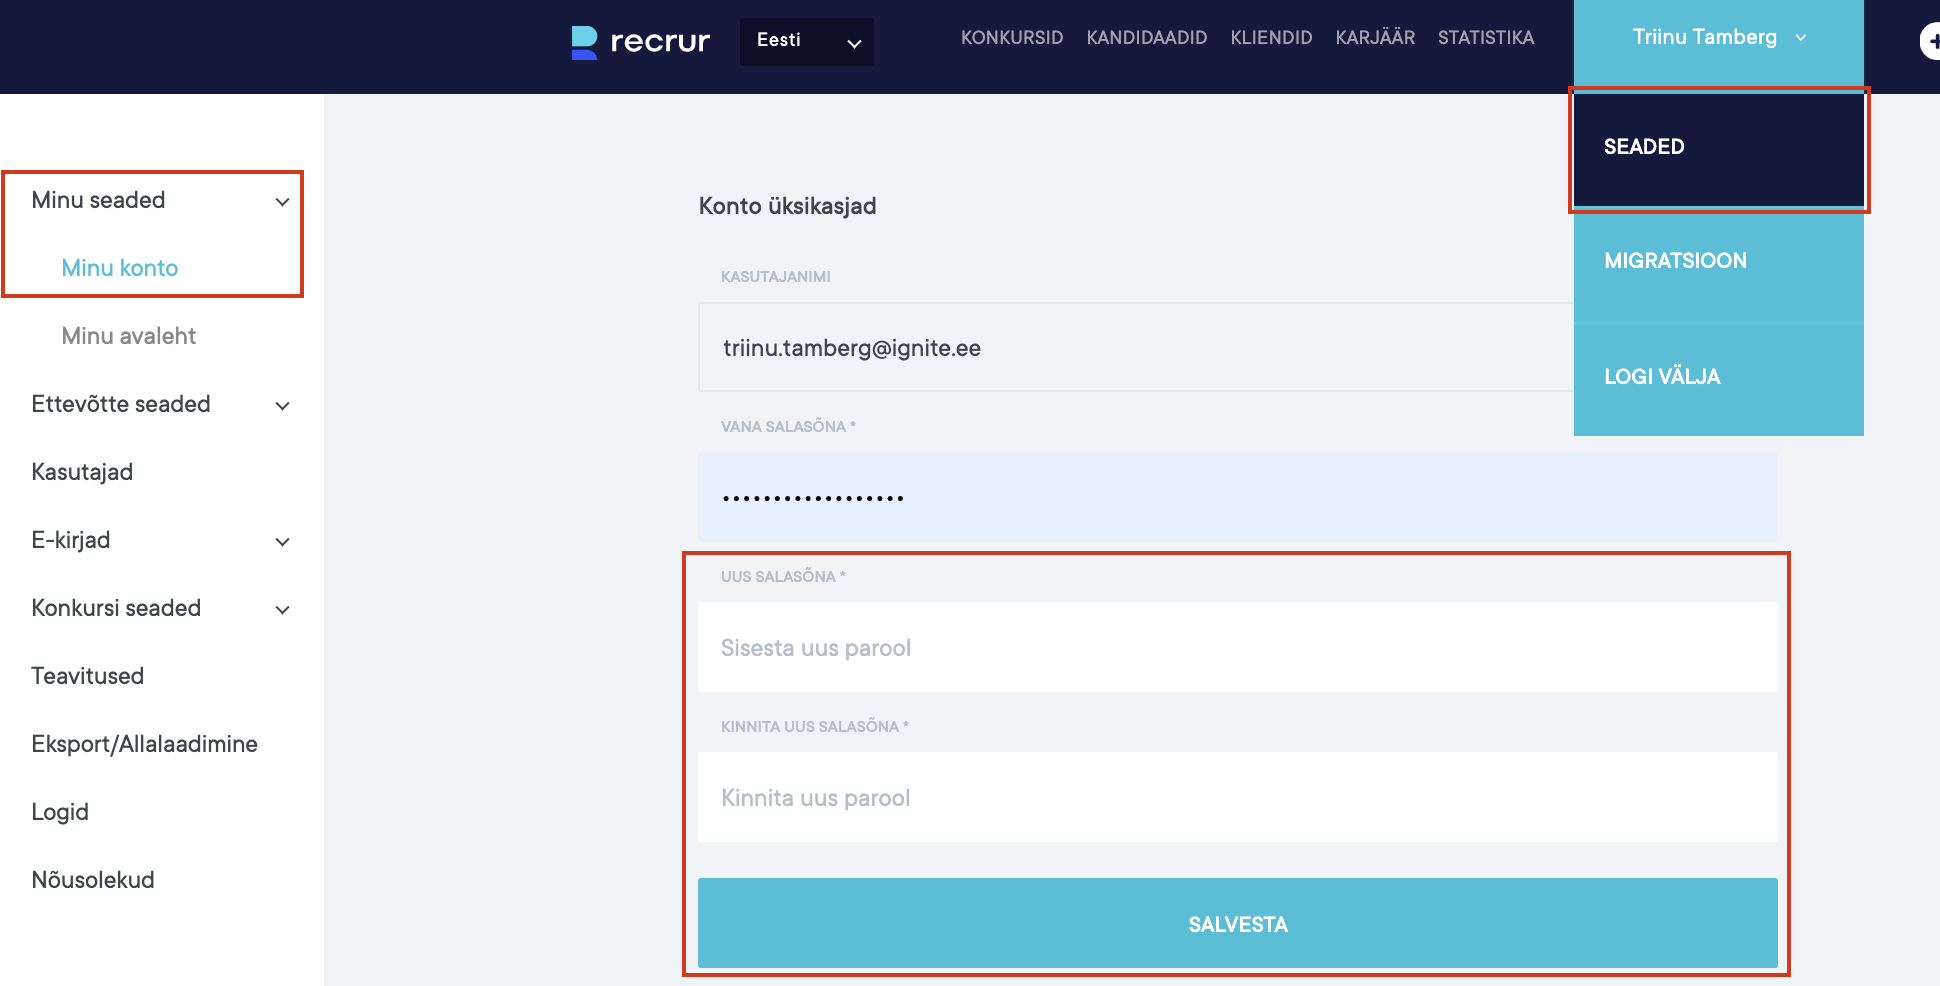Viewport: 1940px width, 986px height.
Task: Choose MIGRATSIOON from the user menu
Action: tap(1718, 262)
